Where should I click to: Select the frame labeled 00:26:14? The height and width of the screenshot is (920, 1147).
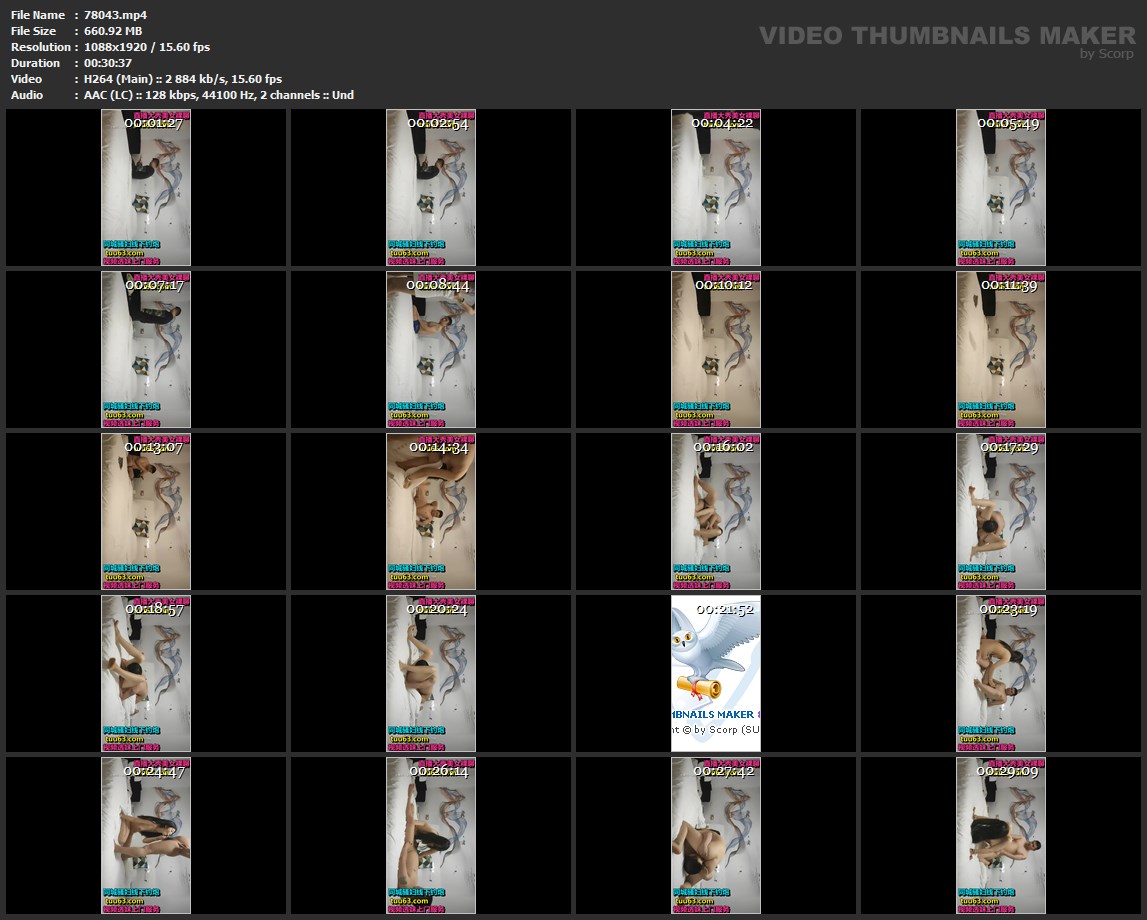[431, 836]
